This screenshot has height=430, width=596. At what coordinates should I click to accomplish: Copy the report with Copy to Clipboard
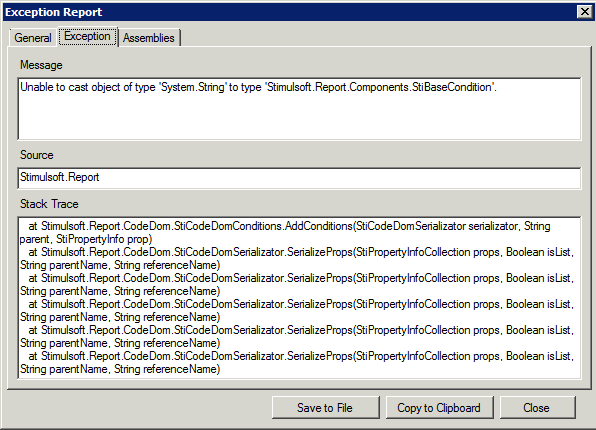point(439,408)
